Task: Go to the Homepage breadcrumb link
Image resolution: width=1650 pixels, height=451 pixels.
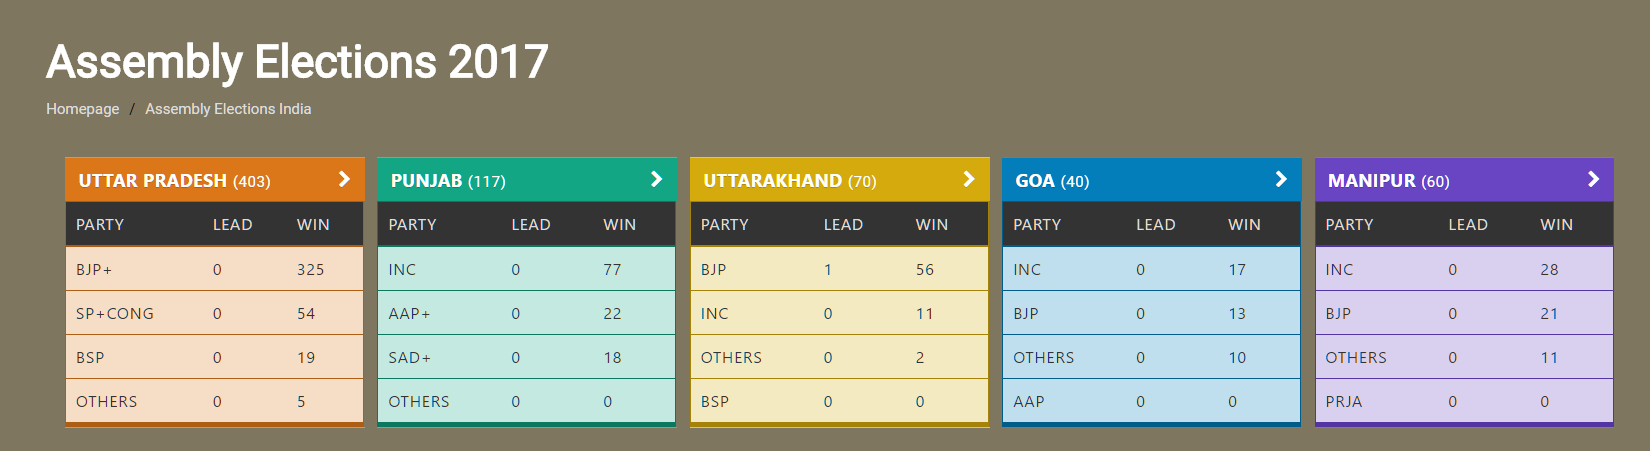Action: [82, 109]
